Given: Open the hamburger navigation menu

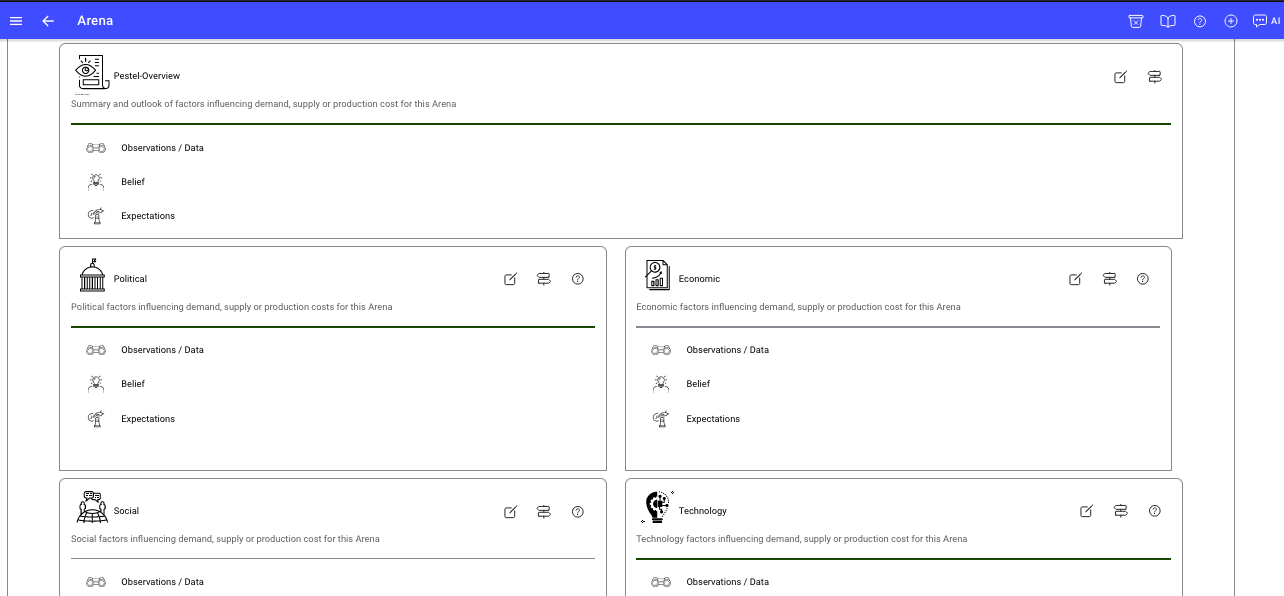Looking at the screenshot, I should click(x=16, y=21).
